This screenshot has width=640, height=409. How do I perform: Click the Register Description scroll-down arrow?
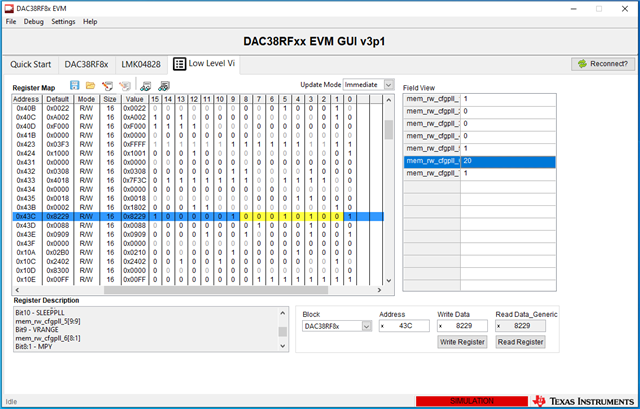282,346
